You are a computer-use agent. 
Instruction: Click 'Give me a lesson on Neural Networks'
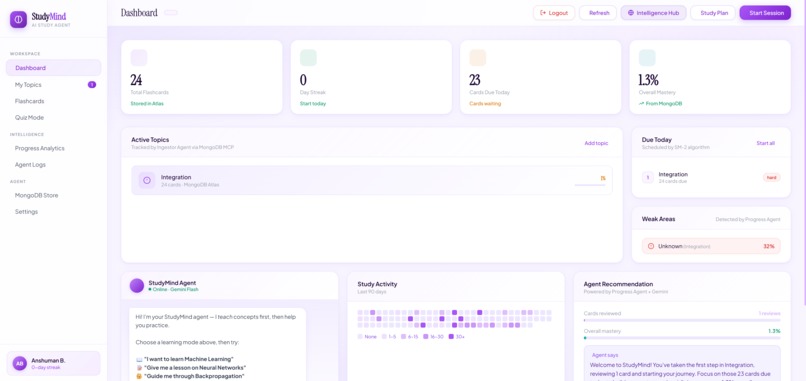pyautogui.click(x=194, y=368)
